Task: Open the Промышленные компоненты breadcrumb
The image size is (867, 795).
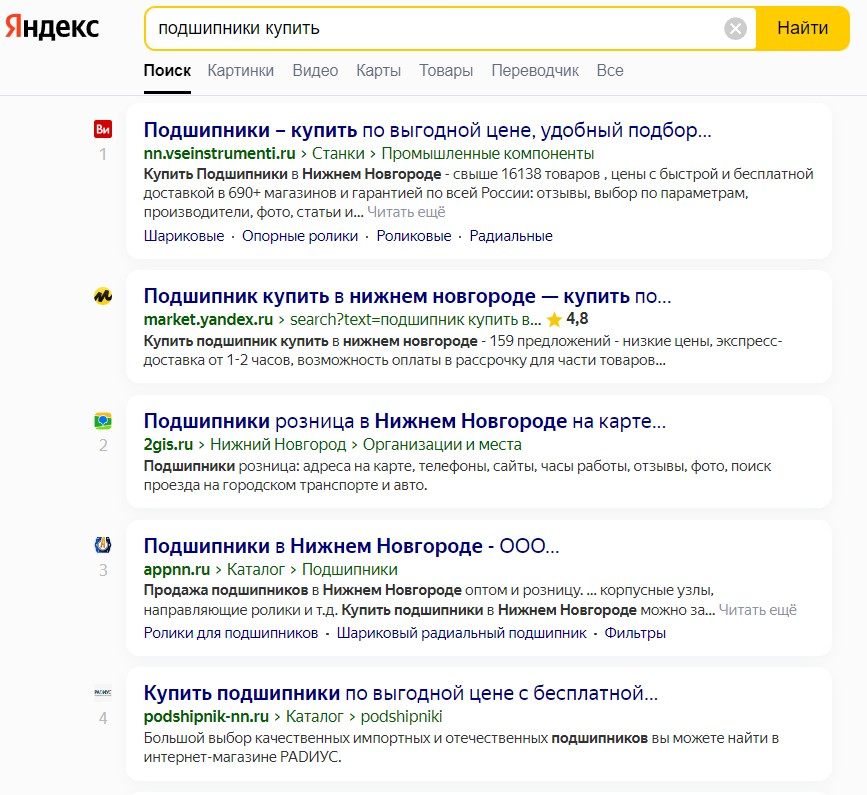Action: 488,154
